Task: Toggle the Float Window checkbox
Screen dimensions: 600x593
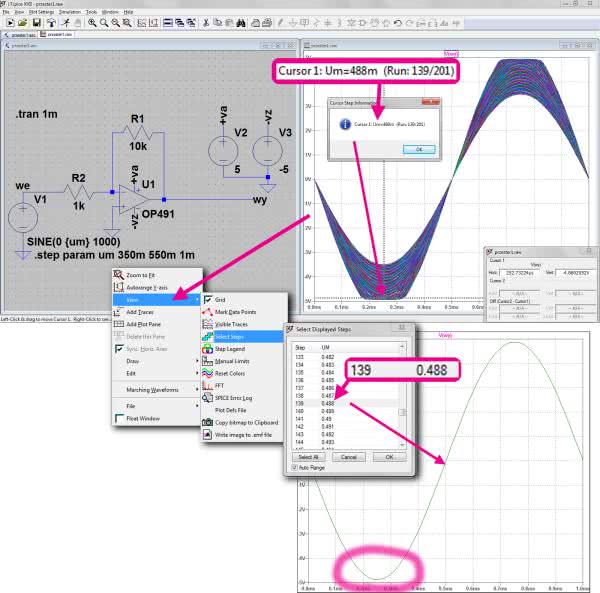Action: (118, 418)
